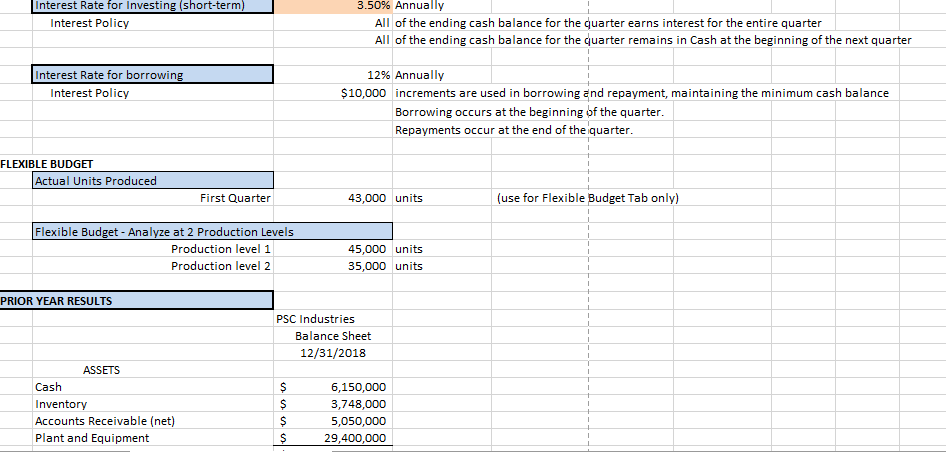Click the 'units' label next to 43,000

pyautogui.click(x=409, y=198)
